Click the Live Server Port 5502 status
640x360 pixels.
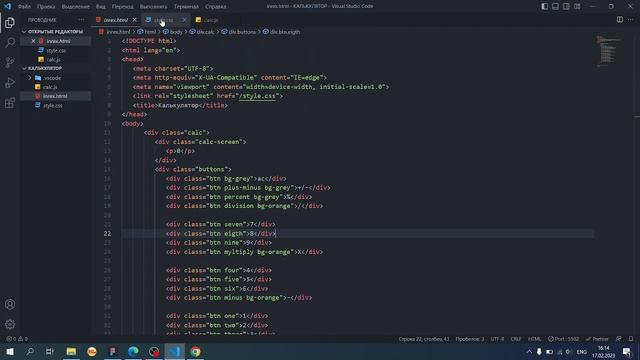[x=563, y=339]
